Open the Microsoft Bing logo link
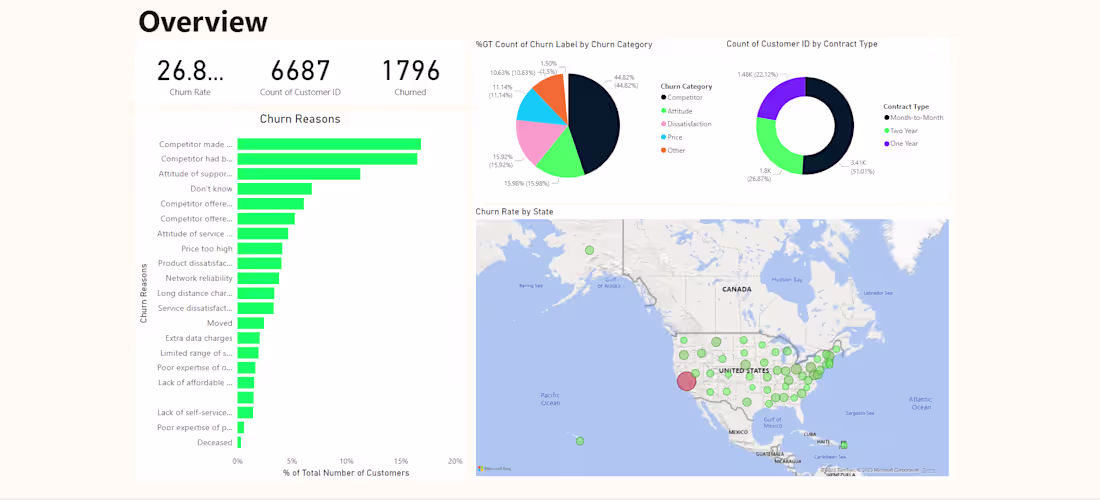 click(490, 468)
